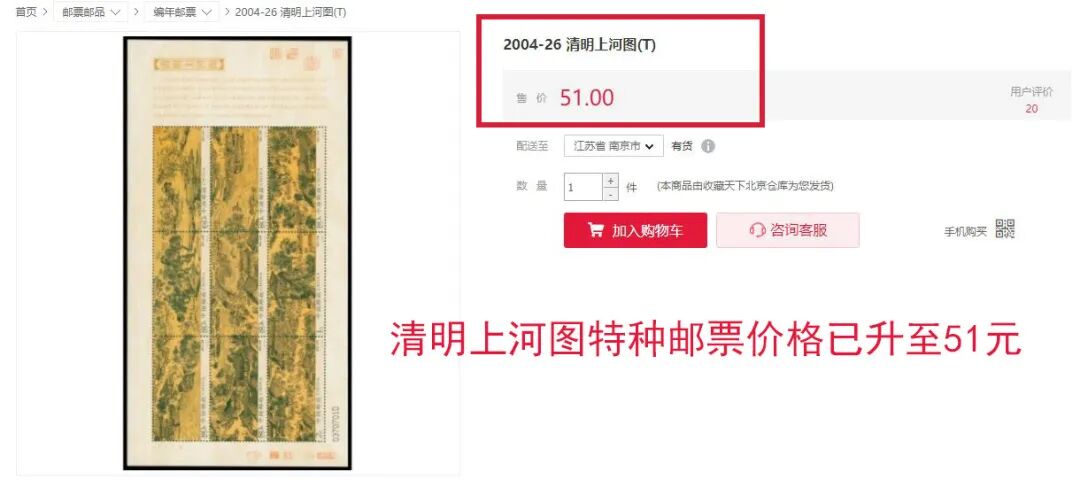Decrease quantity with the minus button
The image size is (1080, 480).
[610, 194]
